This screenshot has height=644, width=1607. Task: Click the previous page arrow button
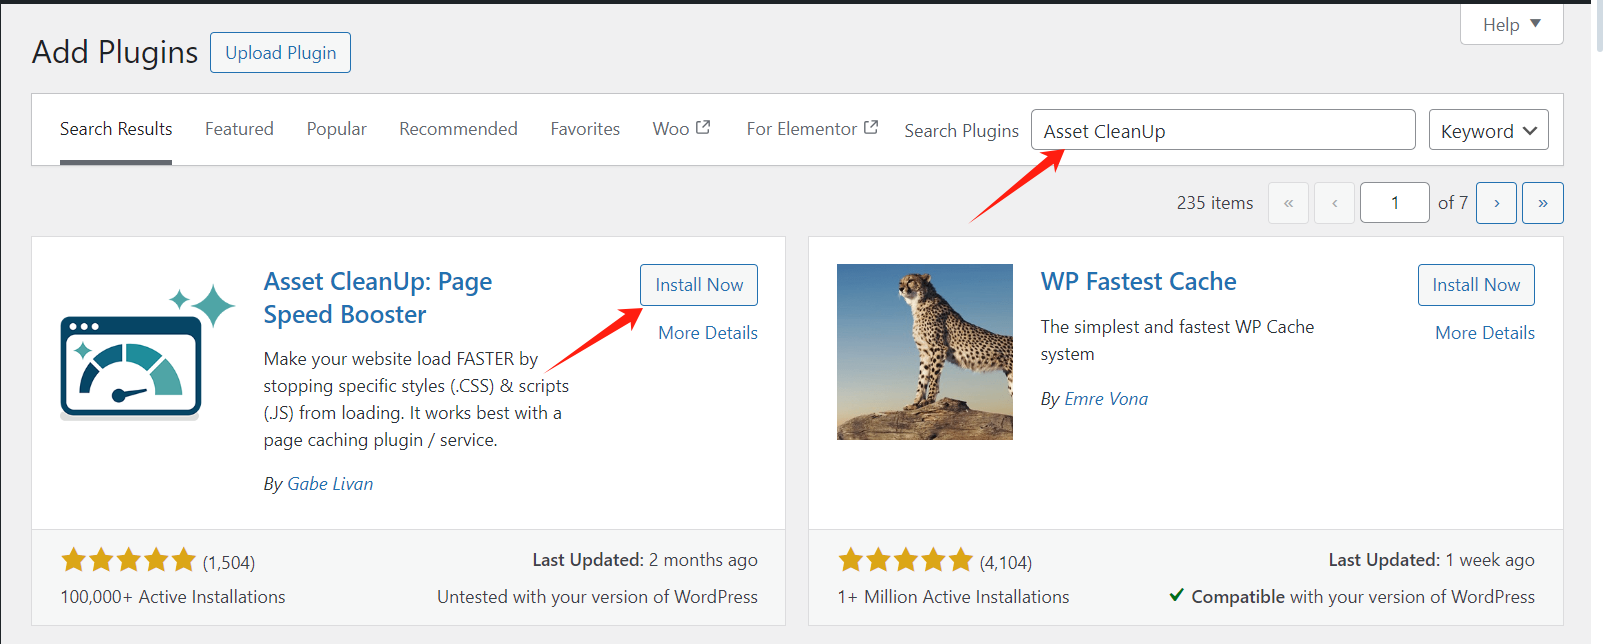point(1334,203)
